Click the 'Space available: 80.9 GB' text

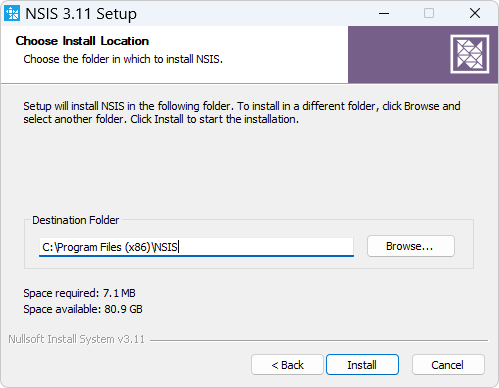point(83,309)
